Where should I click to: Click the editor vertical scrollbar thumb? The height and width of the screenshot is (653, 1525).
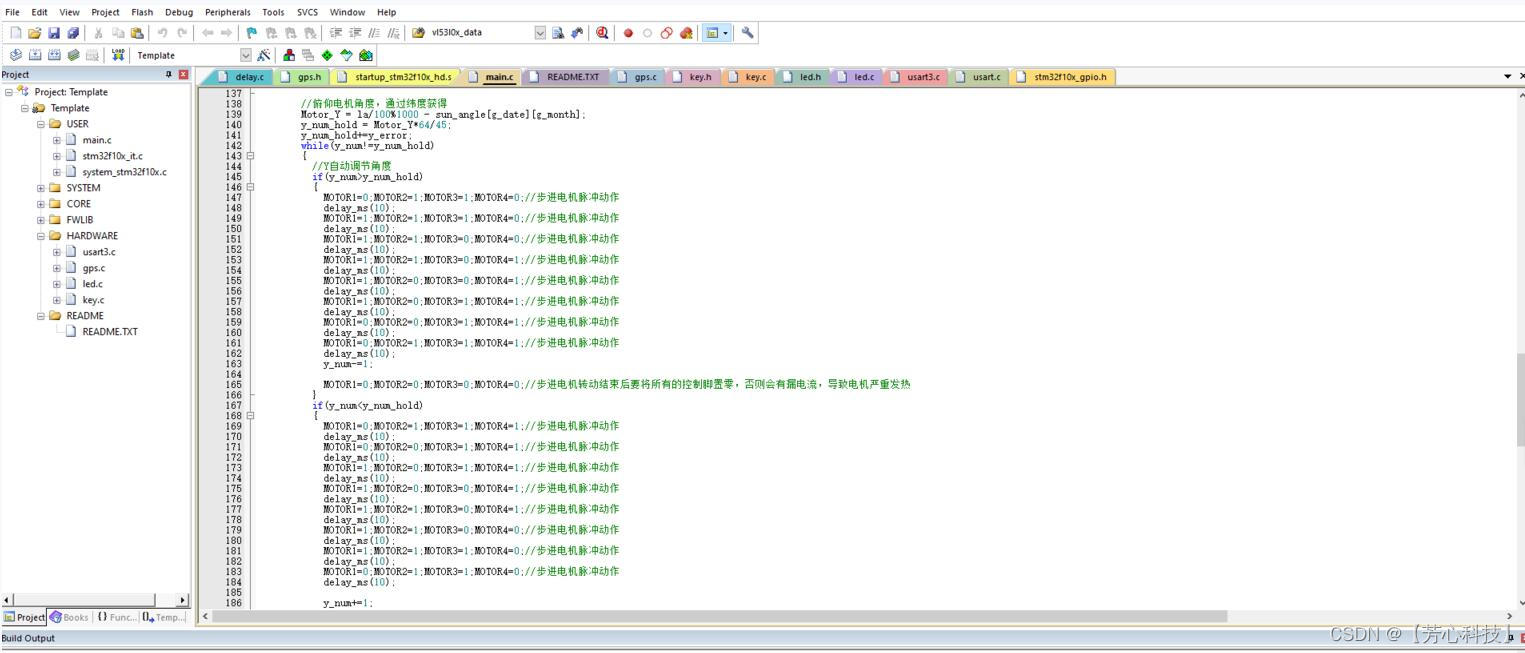coord(1520,399)
